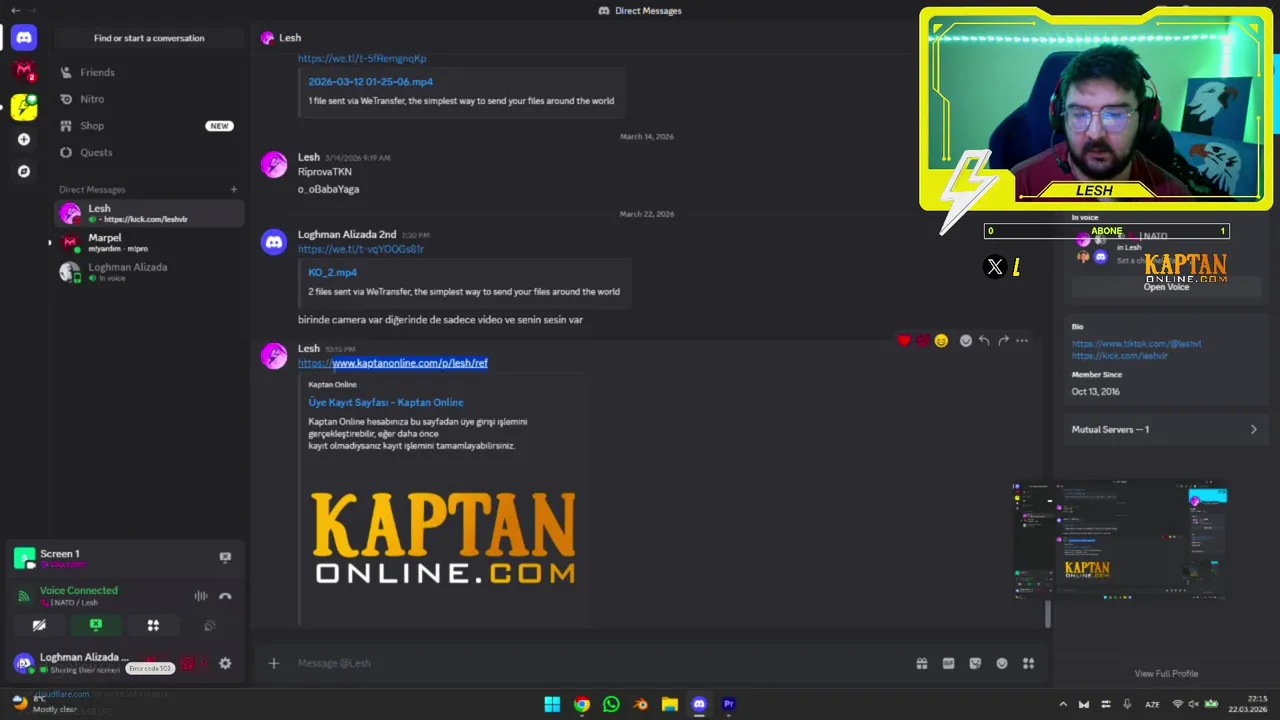The width and height of the screenshot is (1280, 720).
Task: Open 2026-03-12 01-25-06.mp4 file link
Action: tap(370, 82)
